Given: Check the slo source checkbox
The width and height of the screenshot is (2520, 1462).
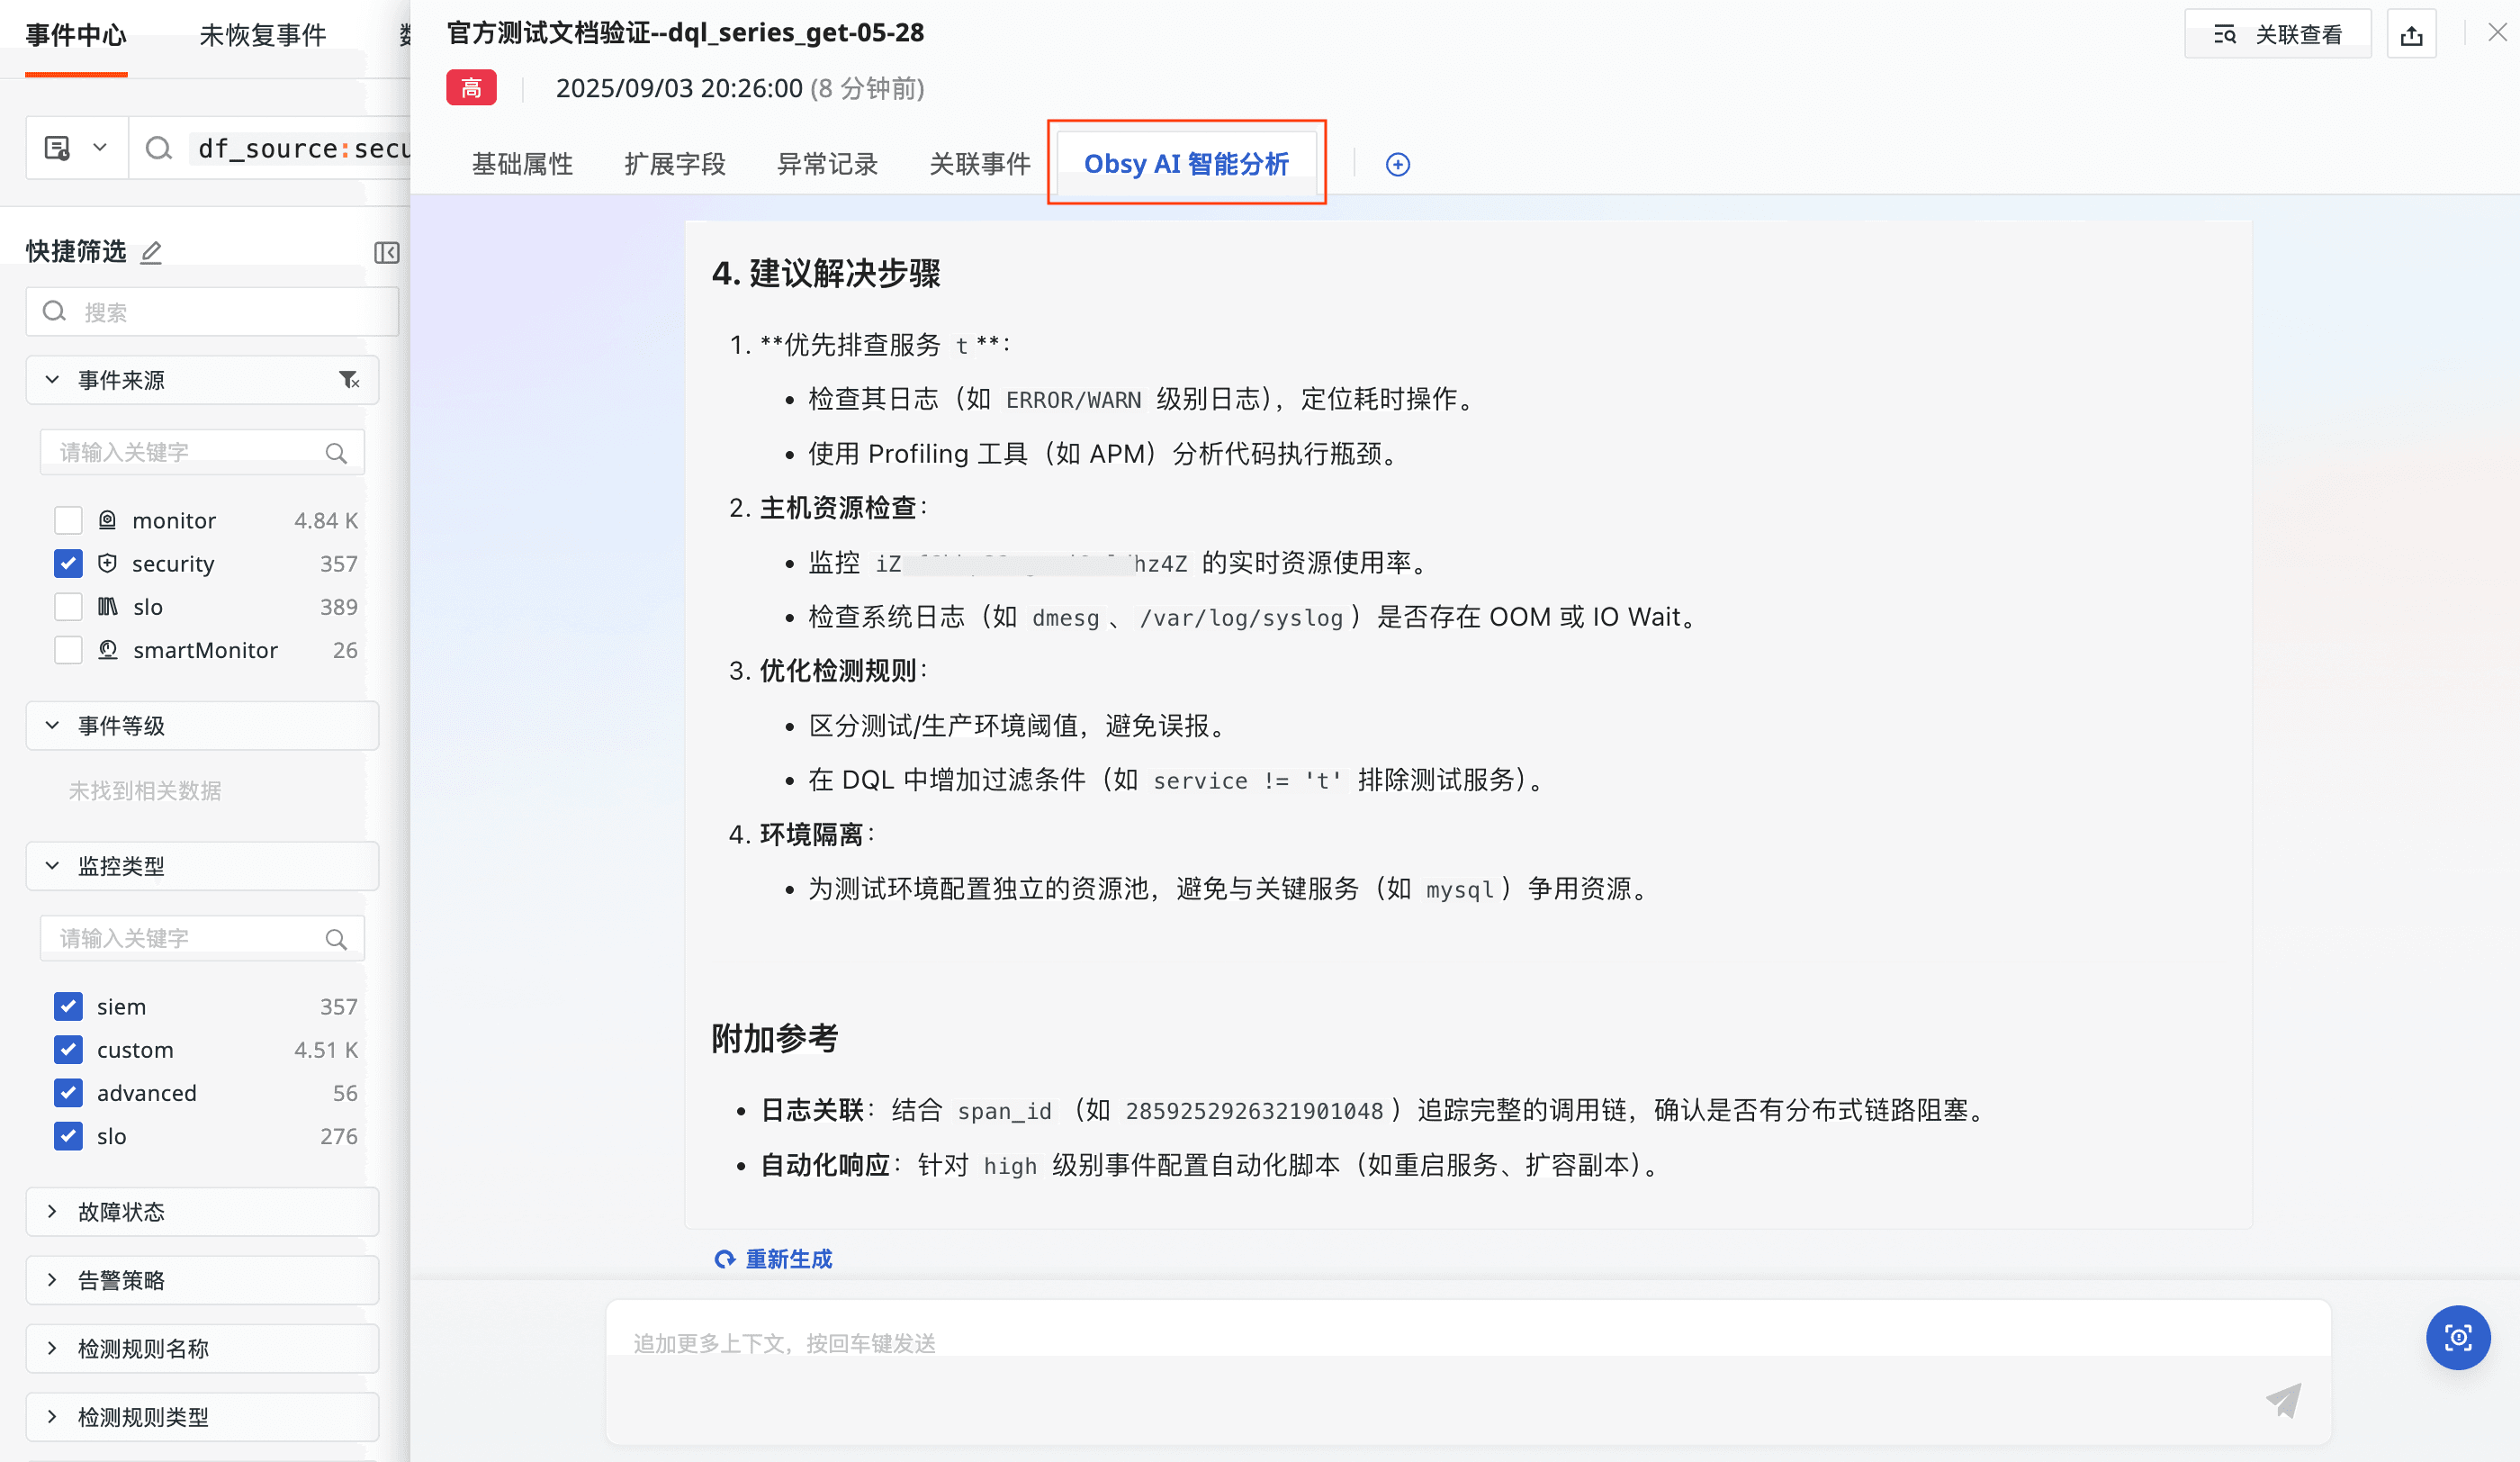Looking at the screenshot, I should pyautogui.click(x=68, y=607).
